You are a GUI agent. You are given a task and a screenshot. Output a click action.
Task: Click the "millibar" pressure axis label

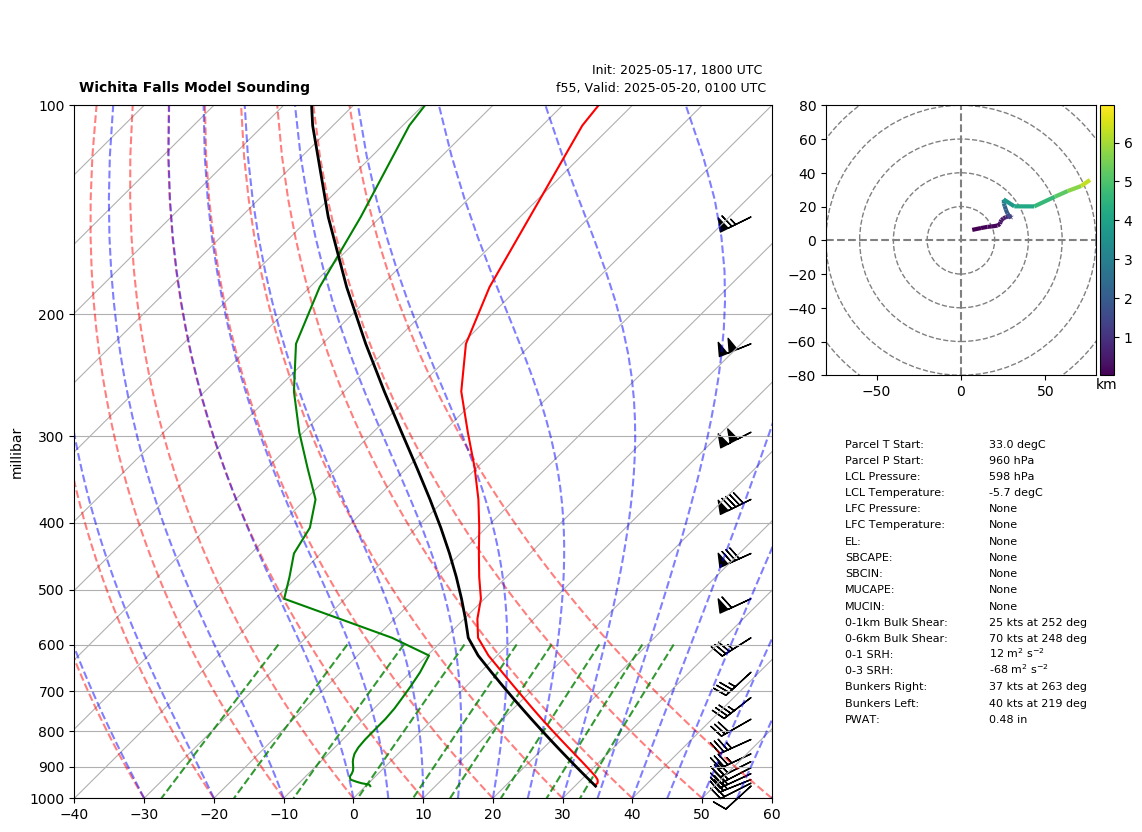coord(17,454)
